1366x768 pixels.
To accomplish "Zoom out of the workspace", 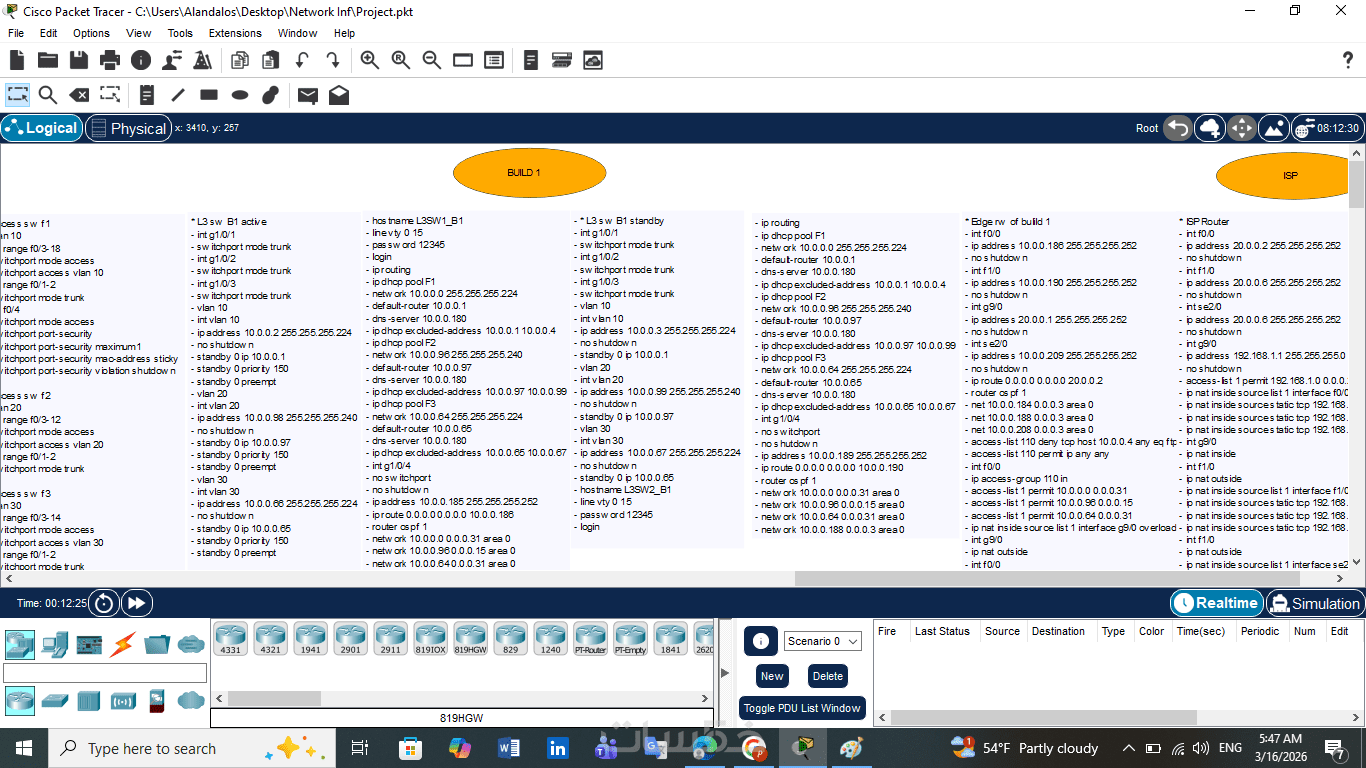I will point(432,60).
